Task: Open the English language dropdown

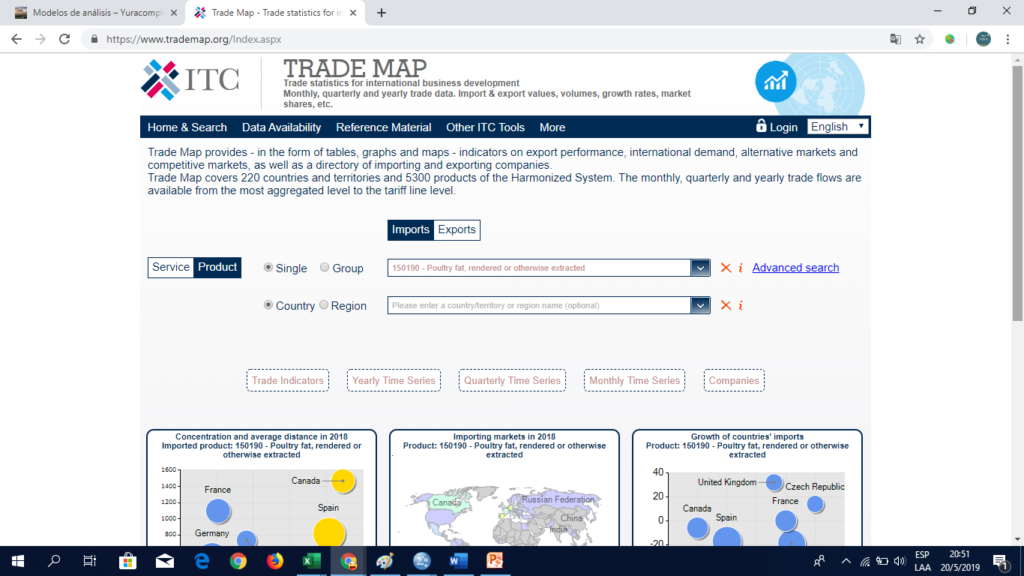Action: coord(837,127)
